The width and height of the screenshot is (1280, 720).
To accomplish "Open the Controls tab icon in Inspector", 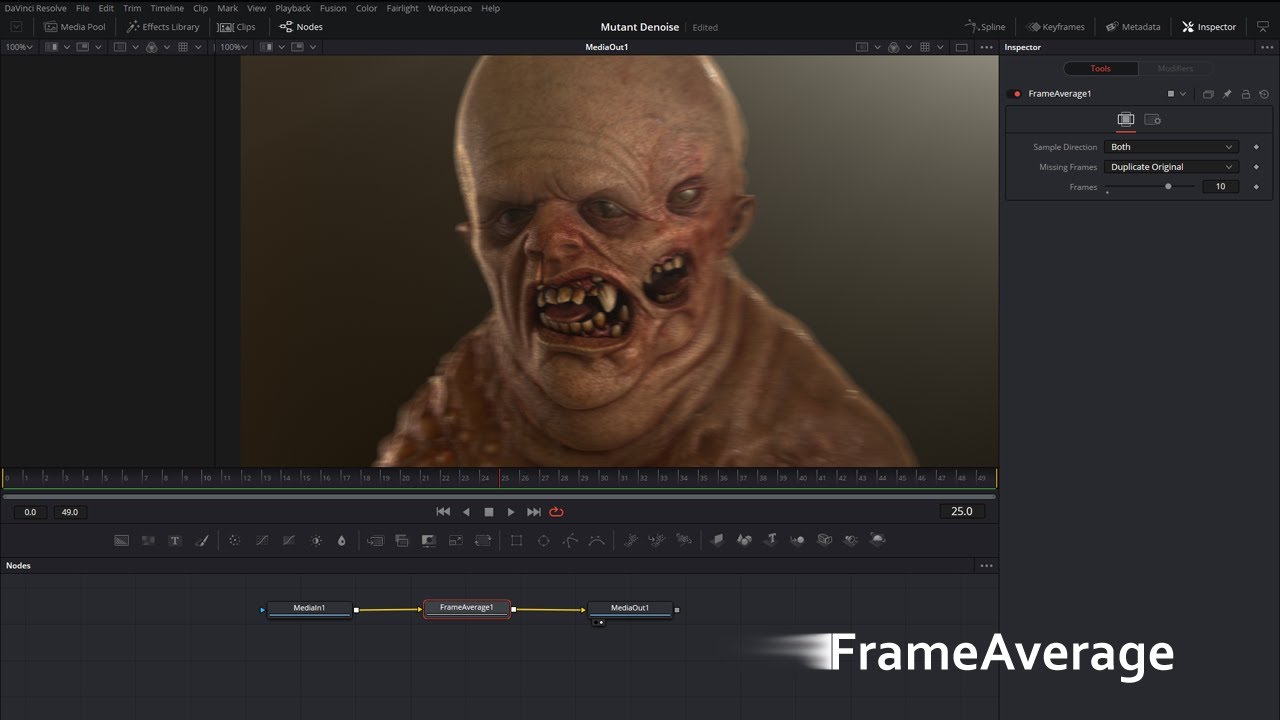I will [x=1126, y=119].
